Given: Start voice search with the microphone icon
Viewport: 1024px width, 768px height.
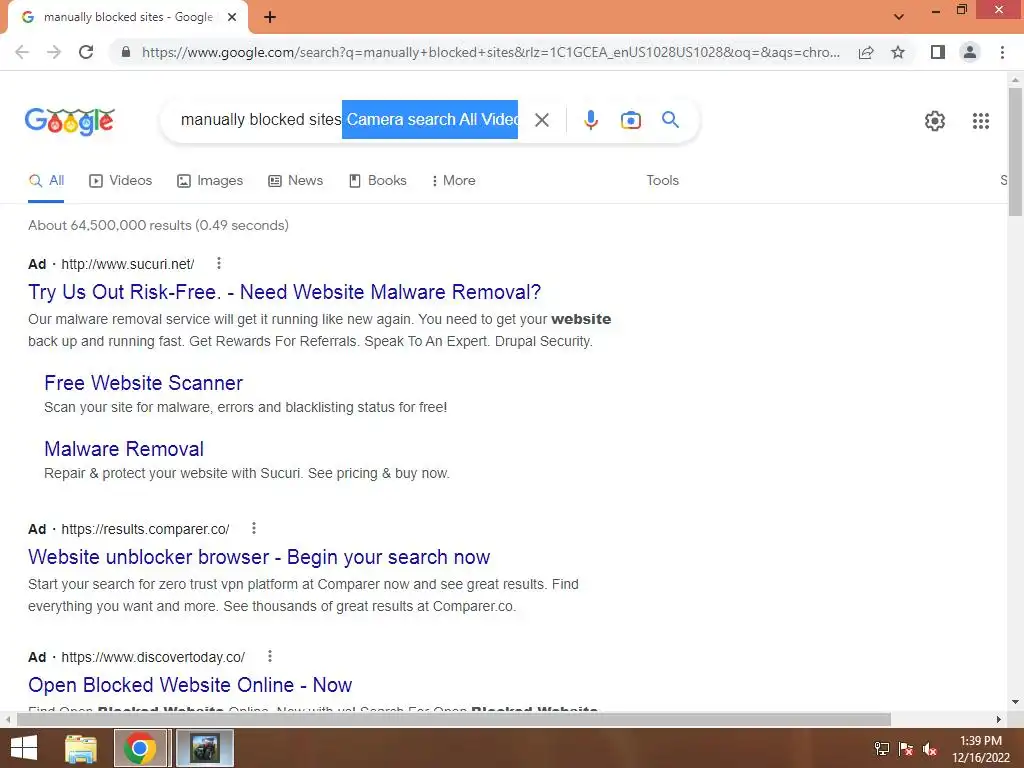Looking at the screenshot, I should pyautogui.click(x=591, y=120).
